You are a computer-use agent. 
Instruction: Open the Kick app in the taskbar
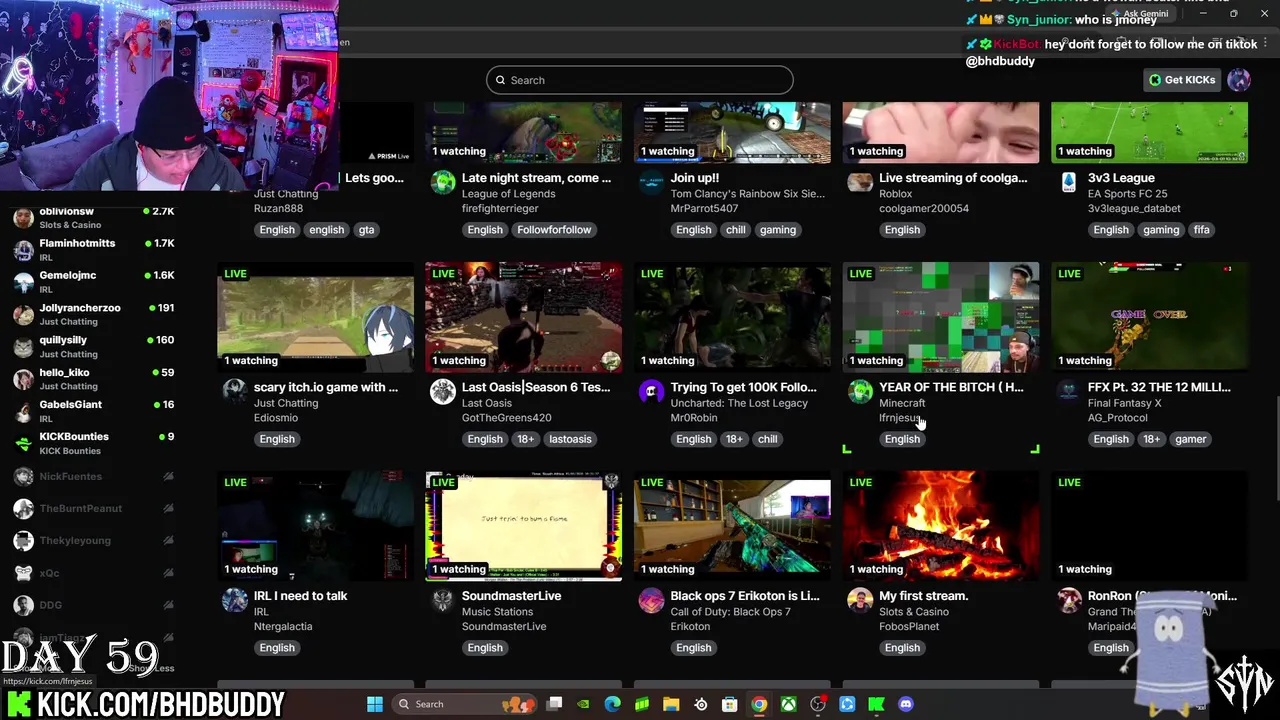(877, 704)
